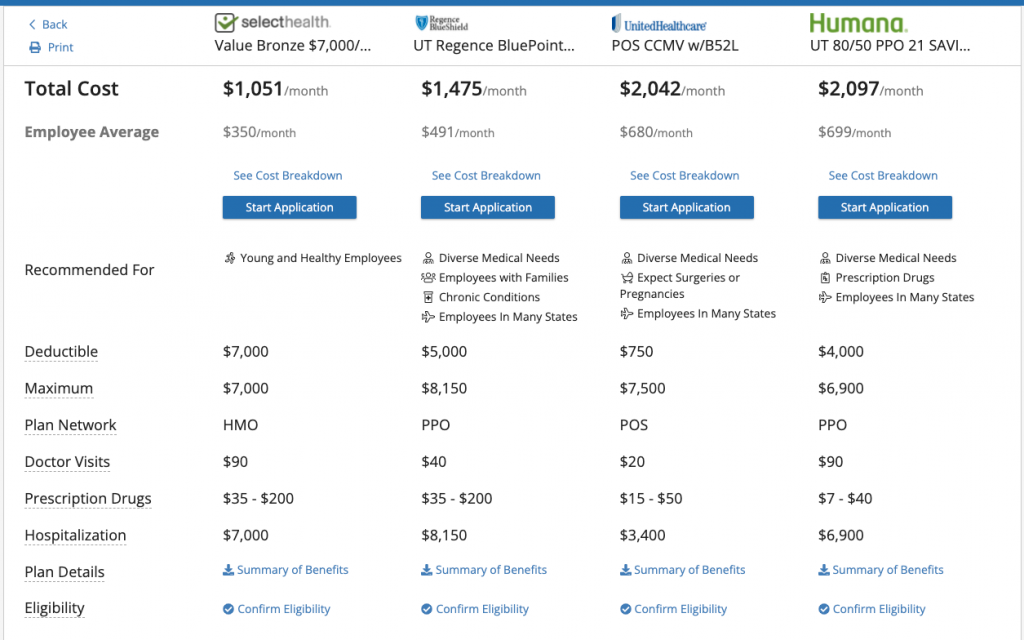Confirm Eligibility for UnitedHealthcare plan

pos(673,609)
